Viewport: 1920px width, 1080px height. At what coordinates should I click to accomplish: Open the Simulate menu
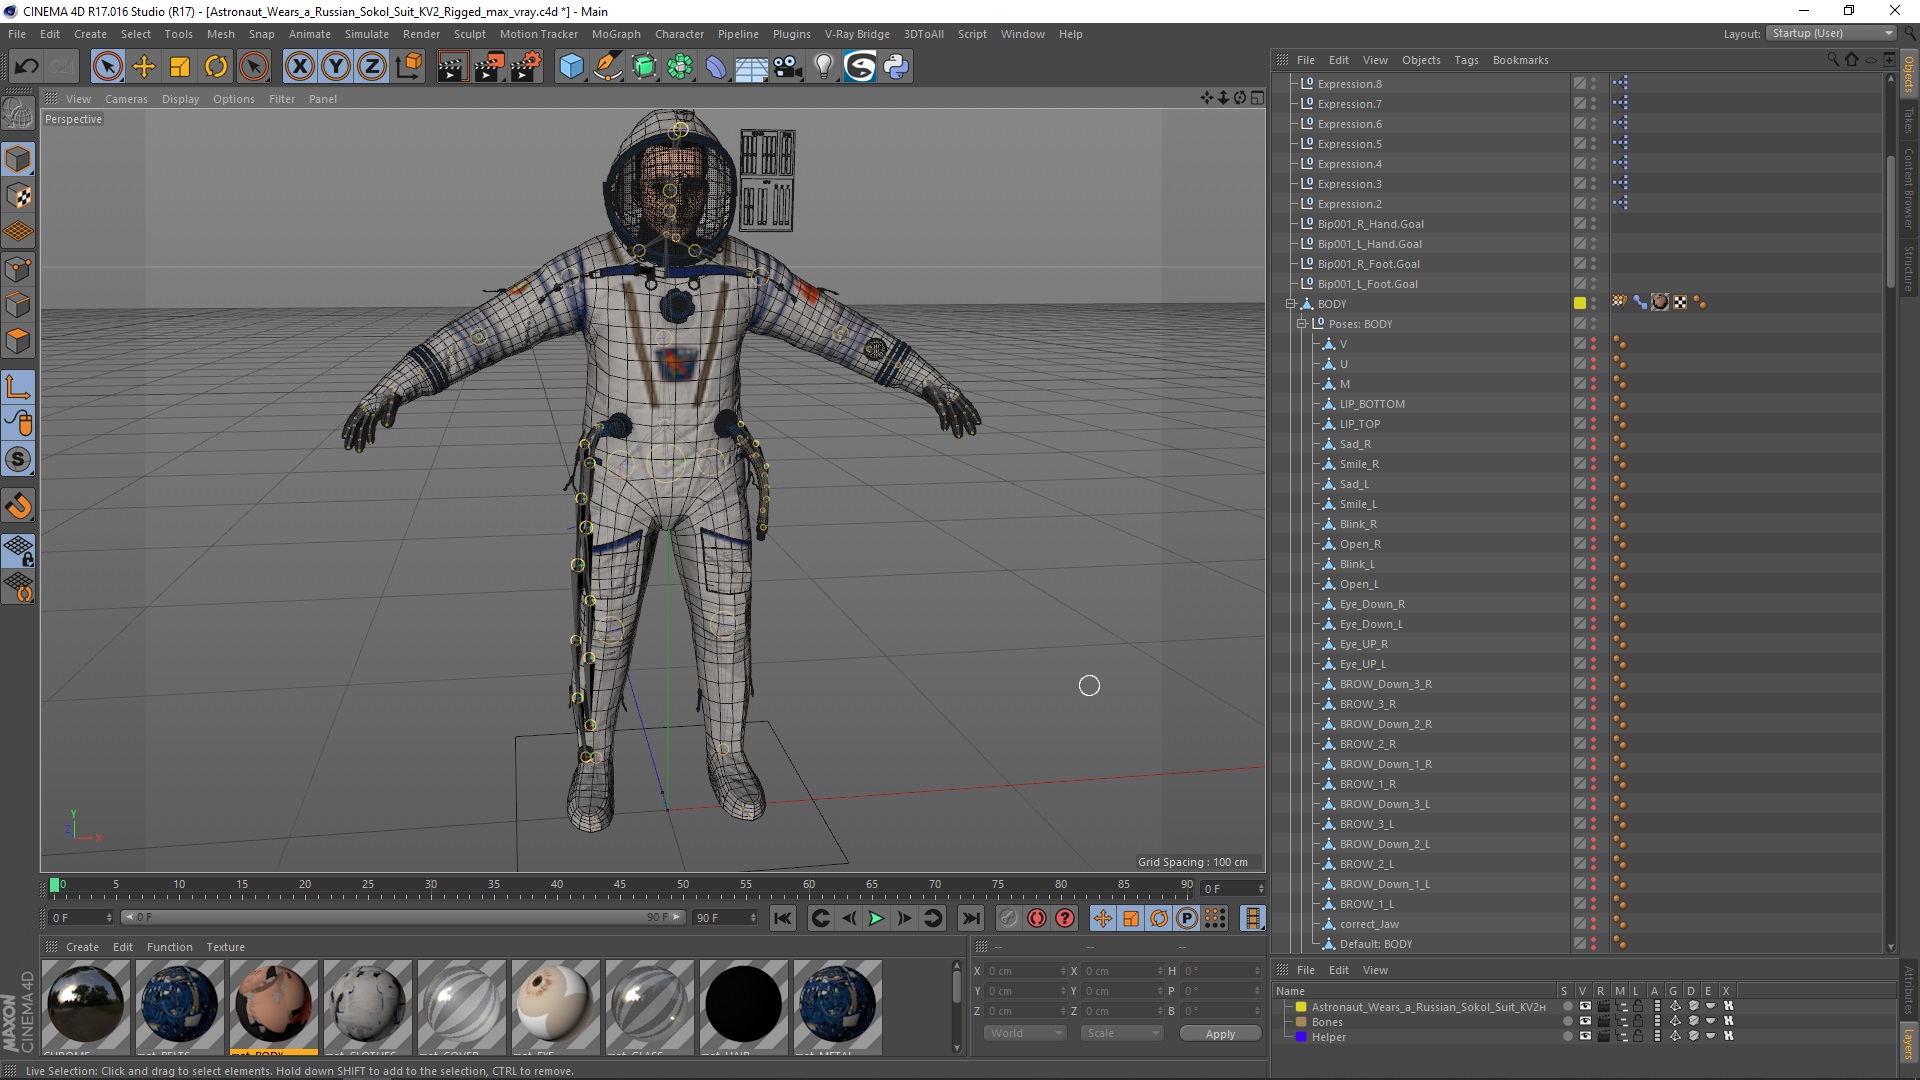pos(366,34)
